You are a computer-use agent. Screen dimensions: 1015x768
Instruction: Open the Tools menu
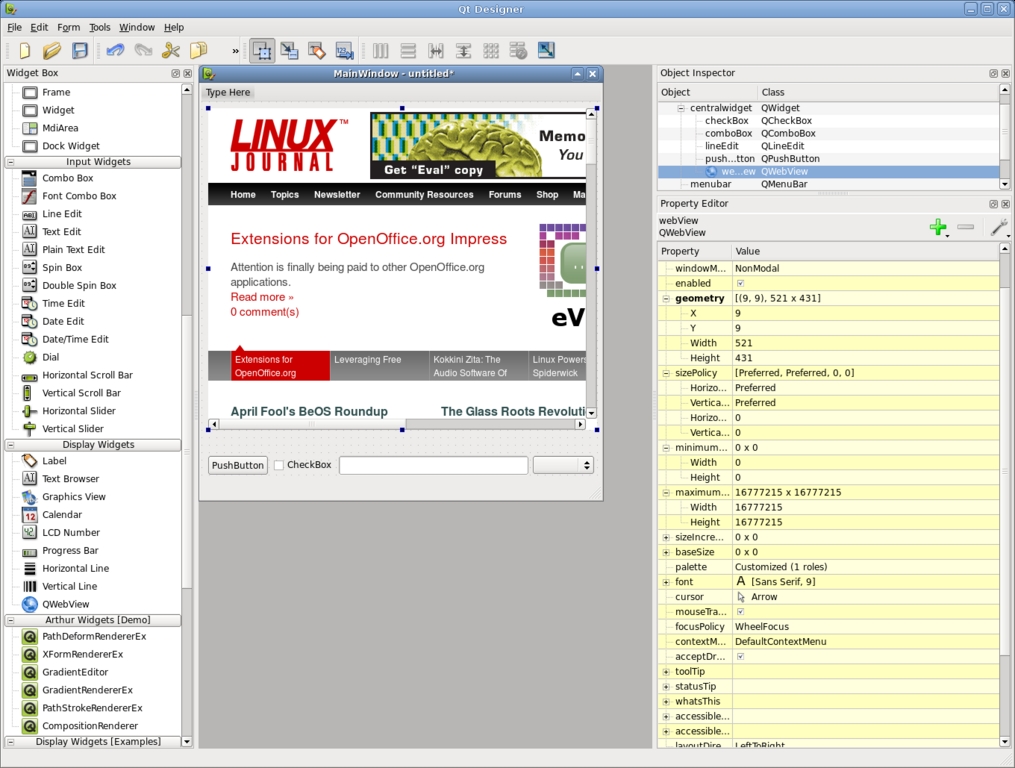click(100, 27)
